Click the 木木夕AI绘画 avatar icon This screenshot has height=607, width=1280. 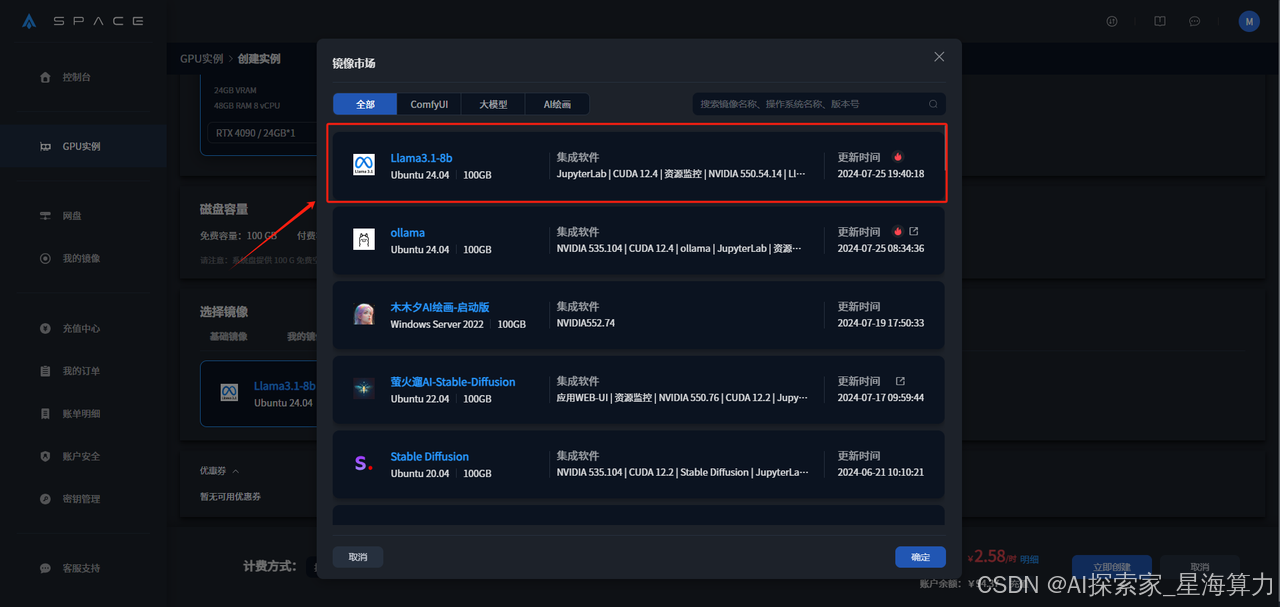pos(364,314)
